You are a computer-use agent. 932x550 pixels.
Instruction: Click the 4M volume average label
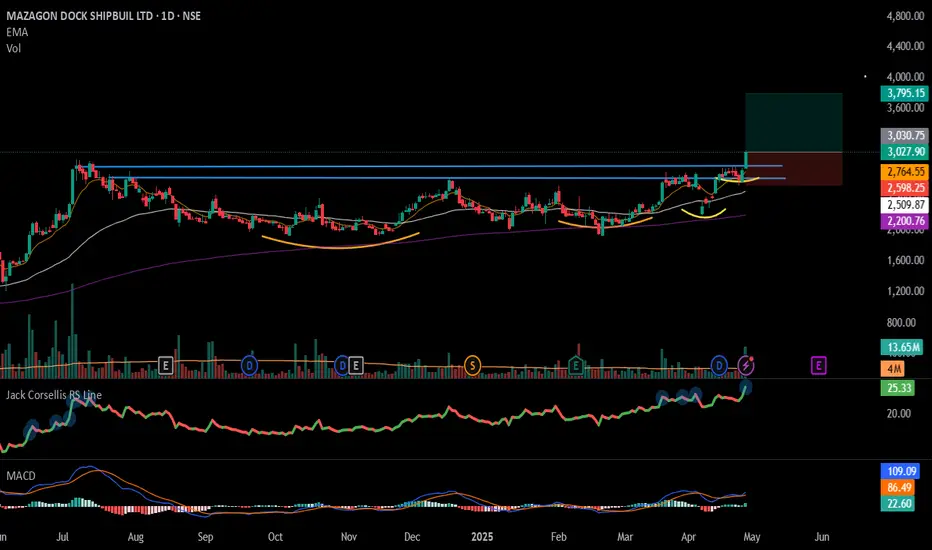point(893,369)
